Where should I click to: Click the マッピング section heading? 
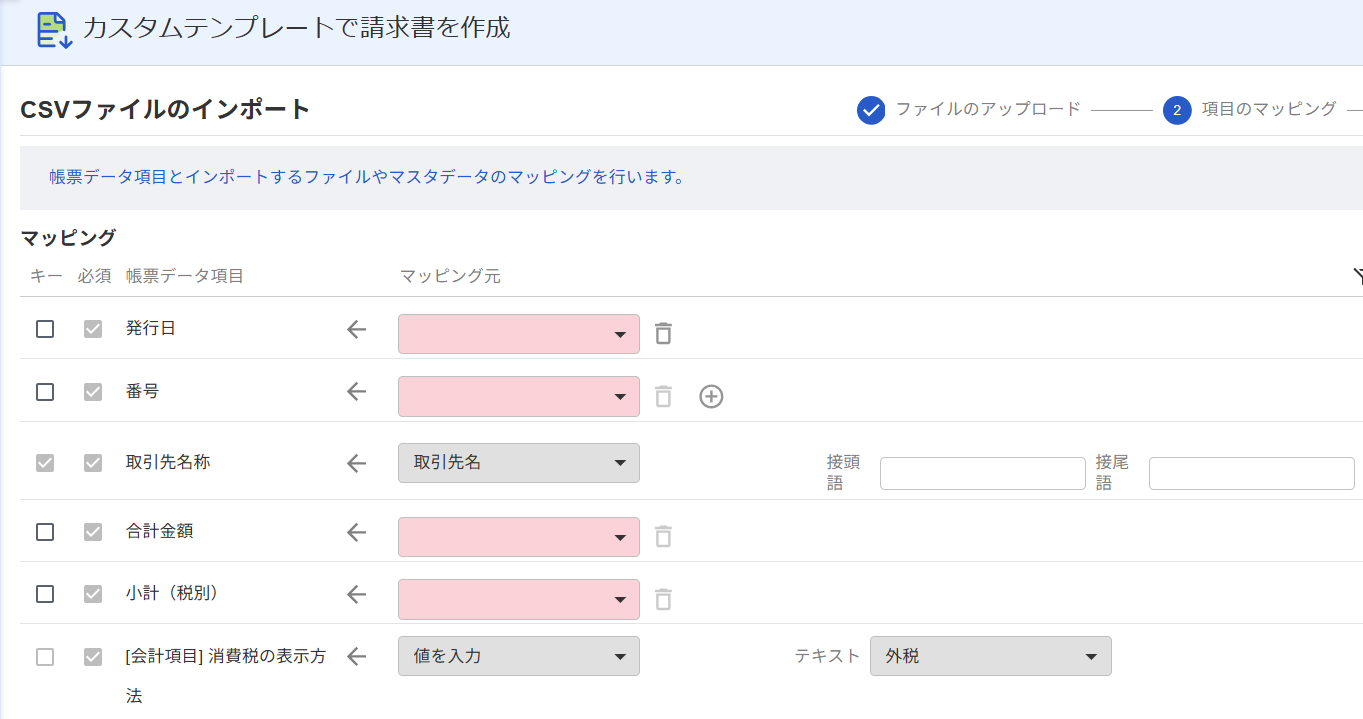point(68,238)
